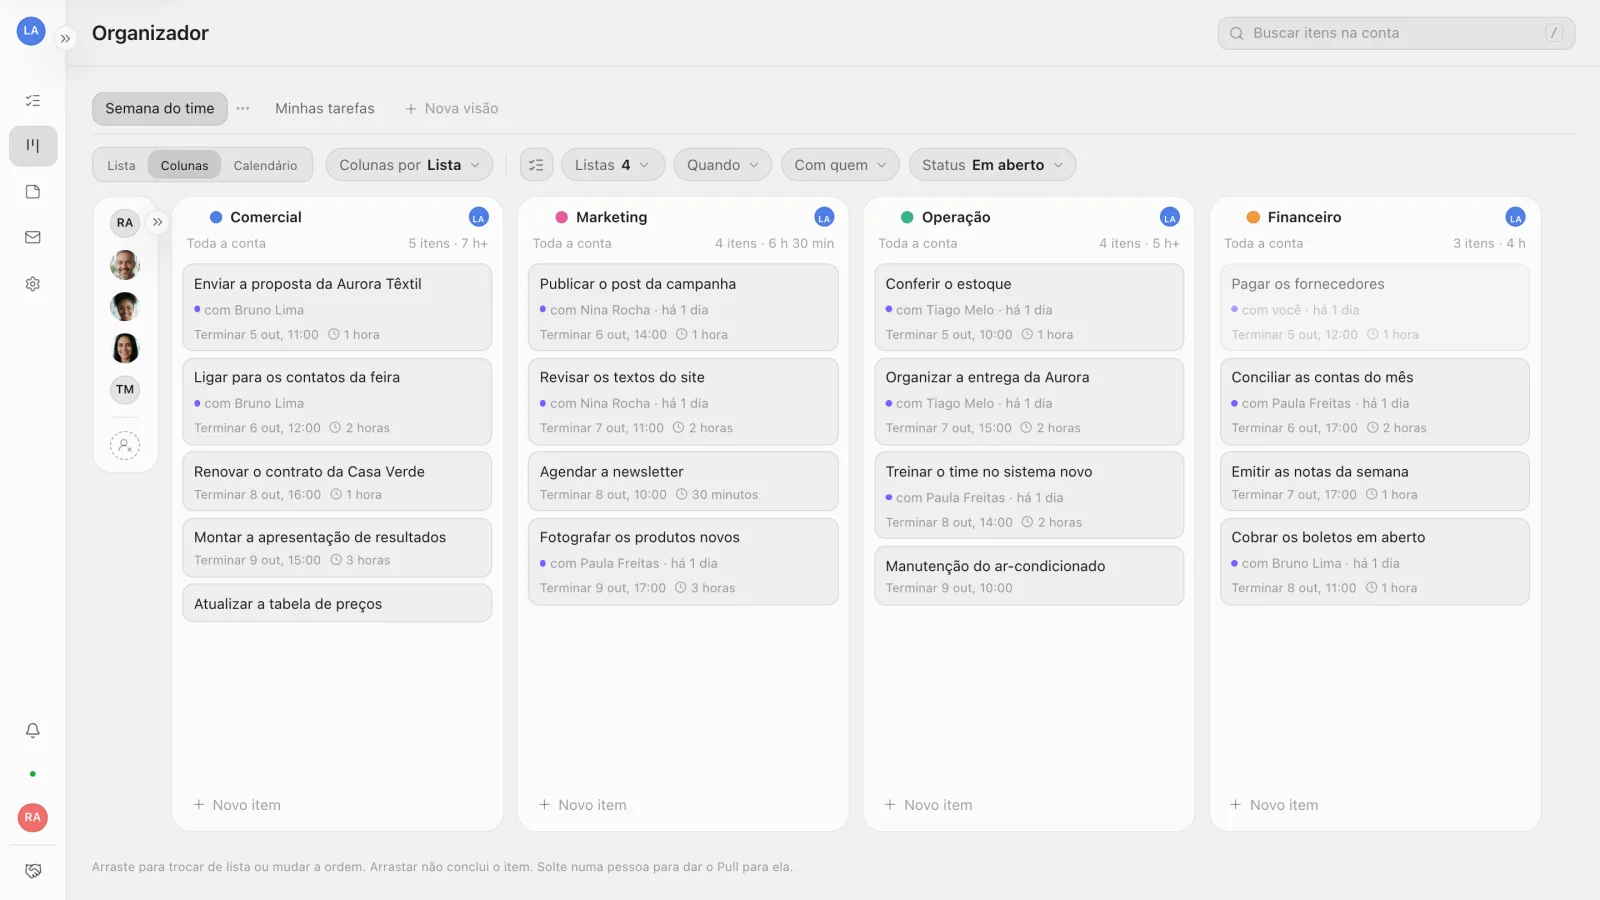Open card Manutenção do ar-condicionado
This screenshot has height=900, width=1600.
point(1029,576)
